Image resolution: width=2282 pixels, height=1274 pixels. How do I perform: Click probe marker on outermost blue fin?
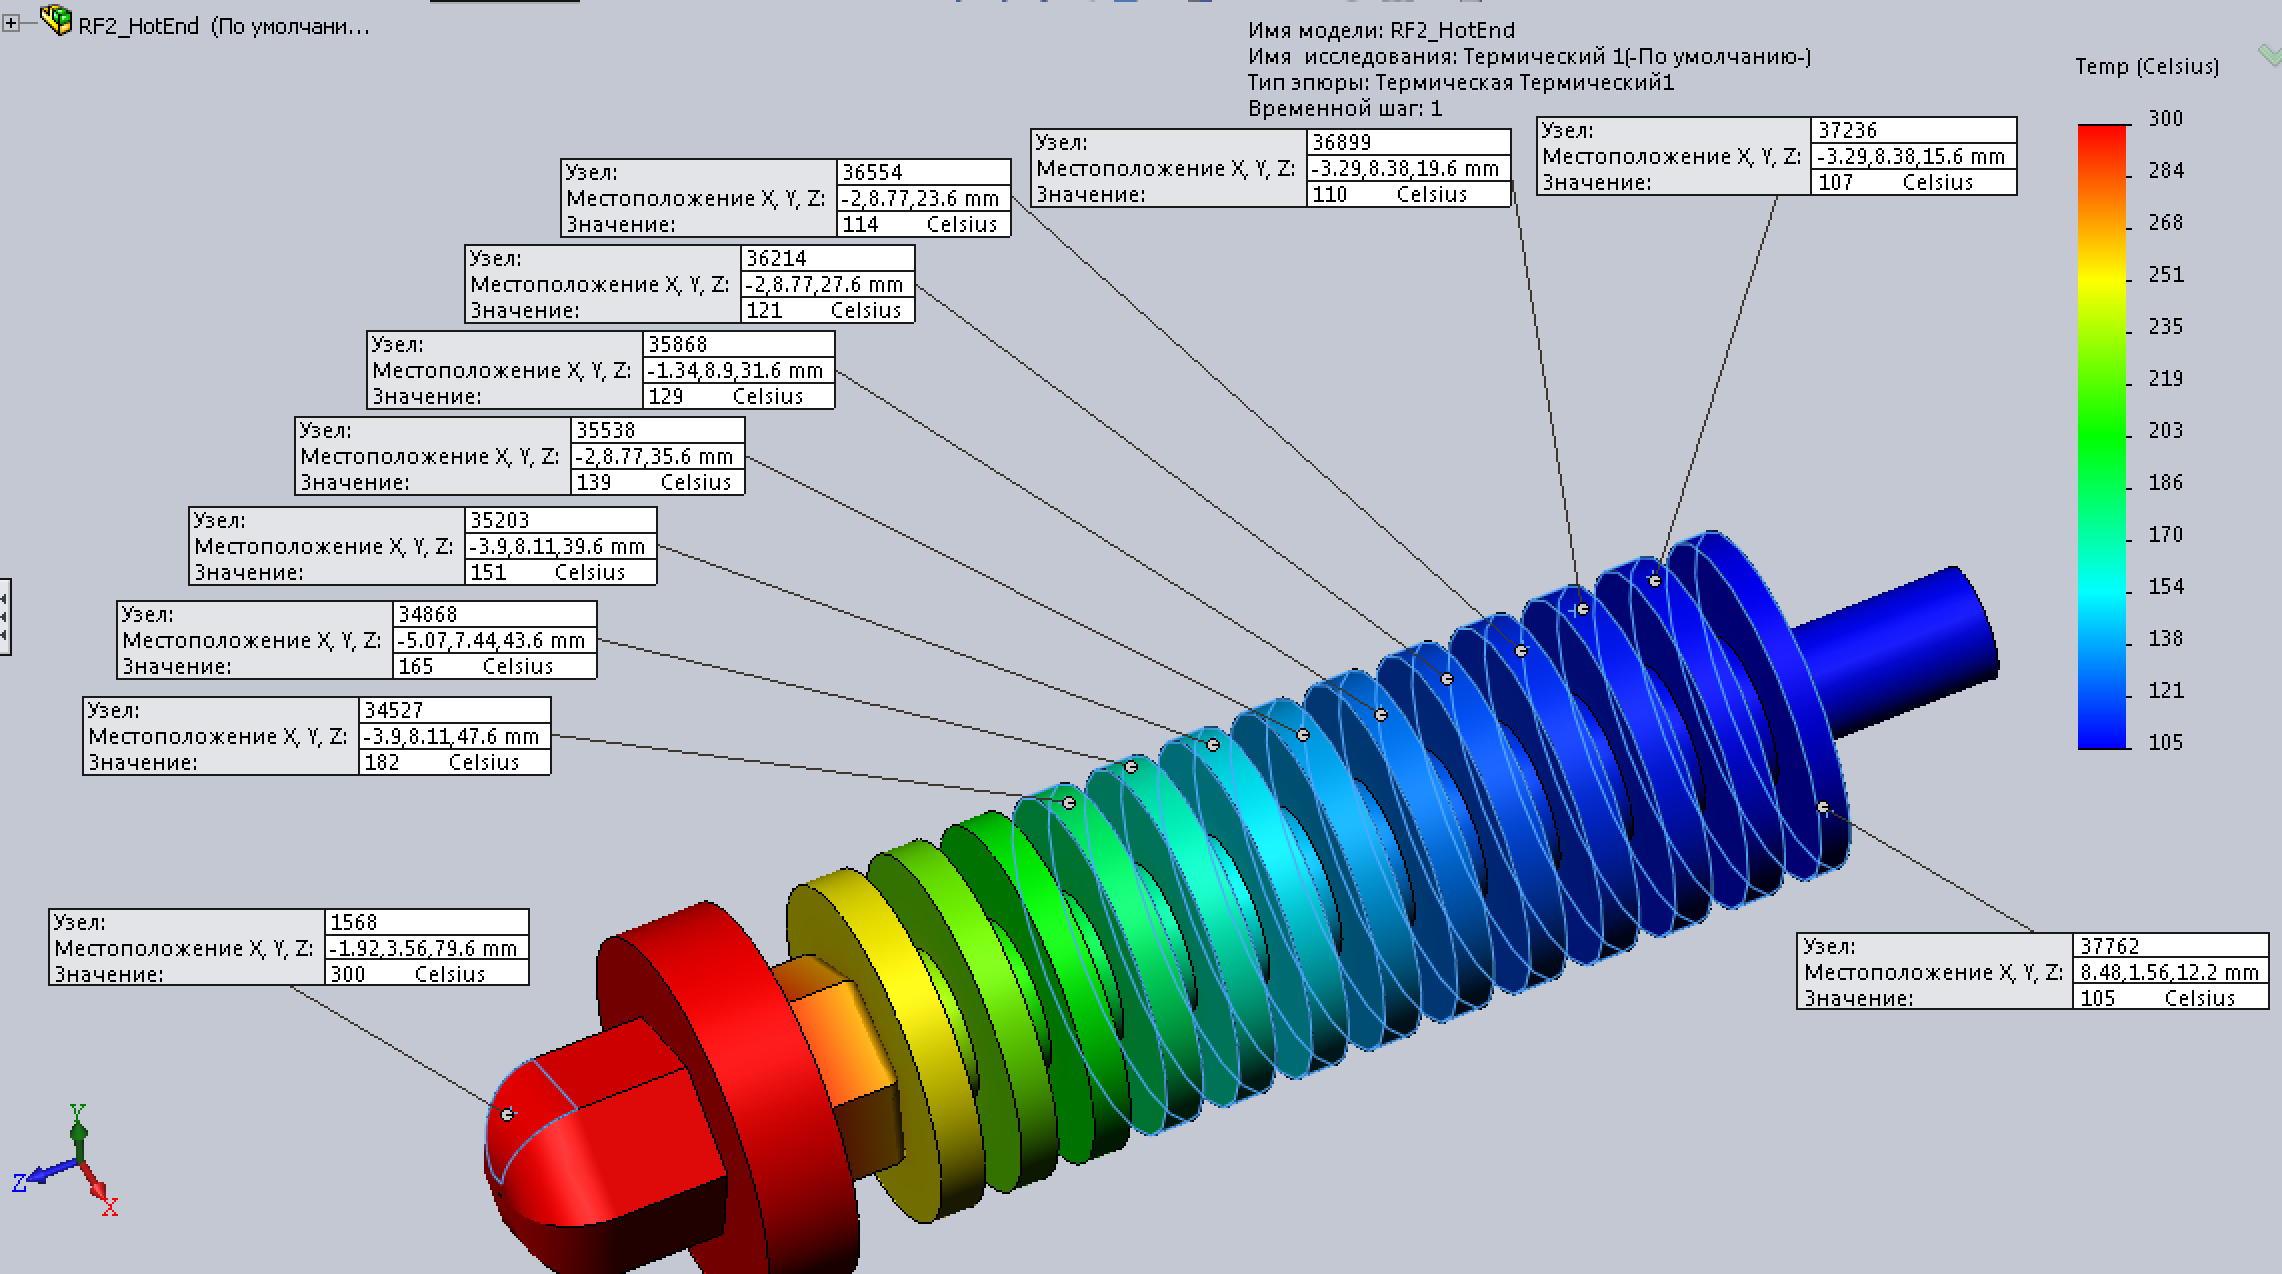pyautogui.click(x=1822, y=807)
